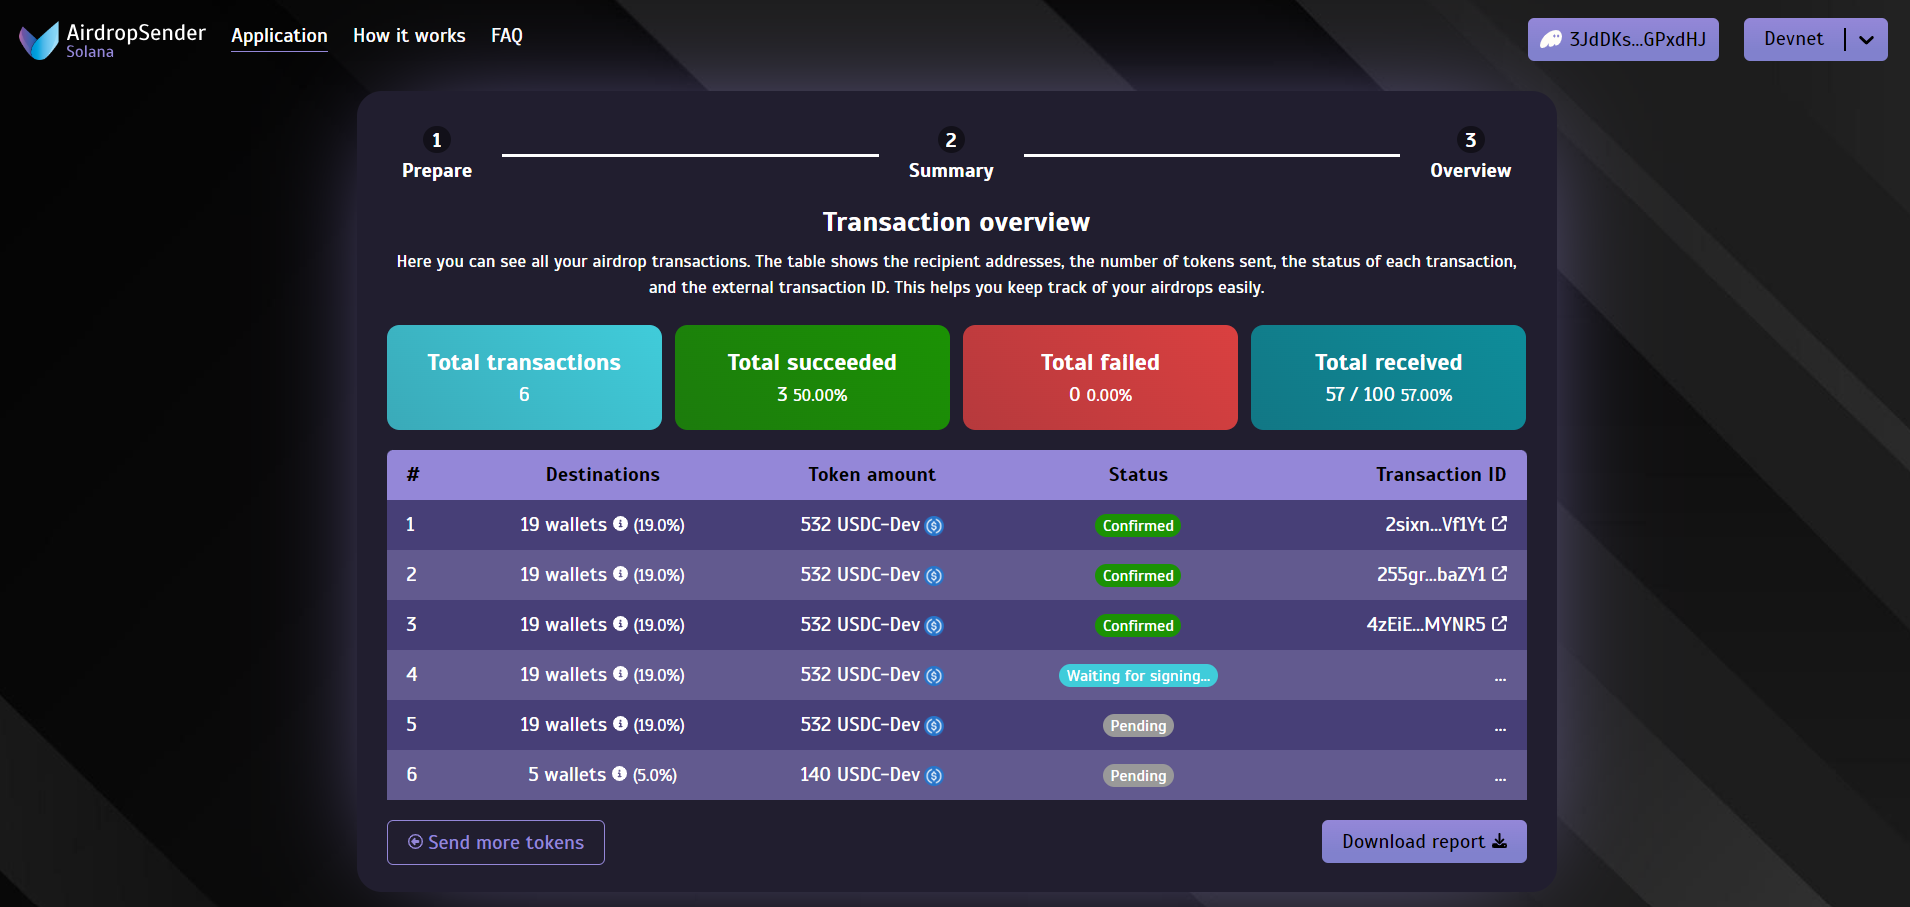1910x907 pixels.
Task: Open external link for transaction 255gr...baZY1
Action: pos(1499,574)
